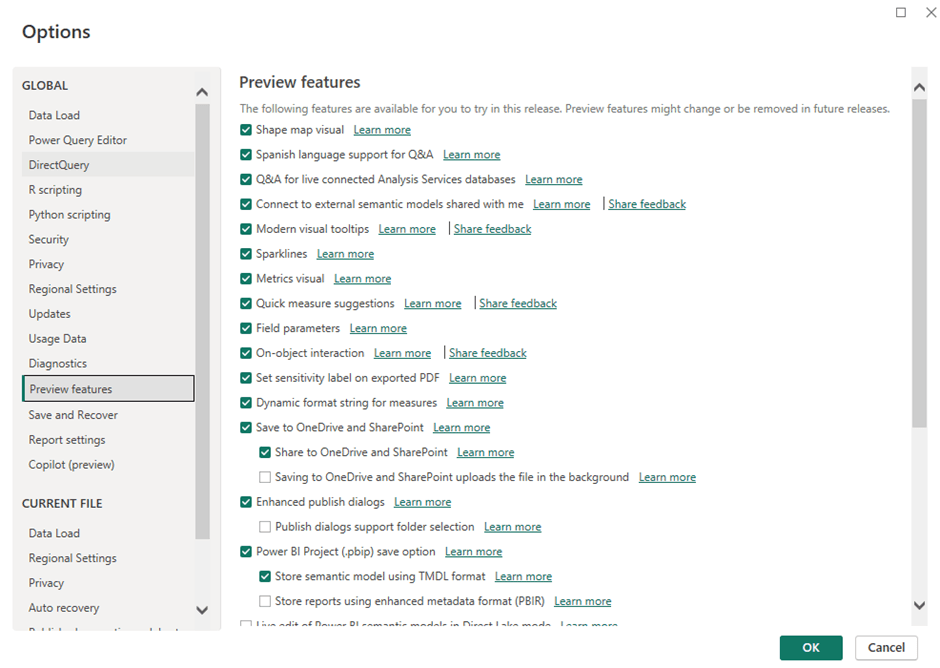940x668 pixels.
Task: Open Copilot (preview) settings
Action: pyautogui.click(x=108, y=465)
